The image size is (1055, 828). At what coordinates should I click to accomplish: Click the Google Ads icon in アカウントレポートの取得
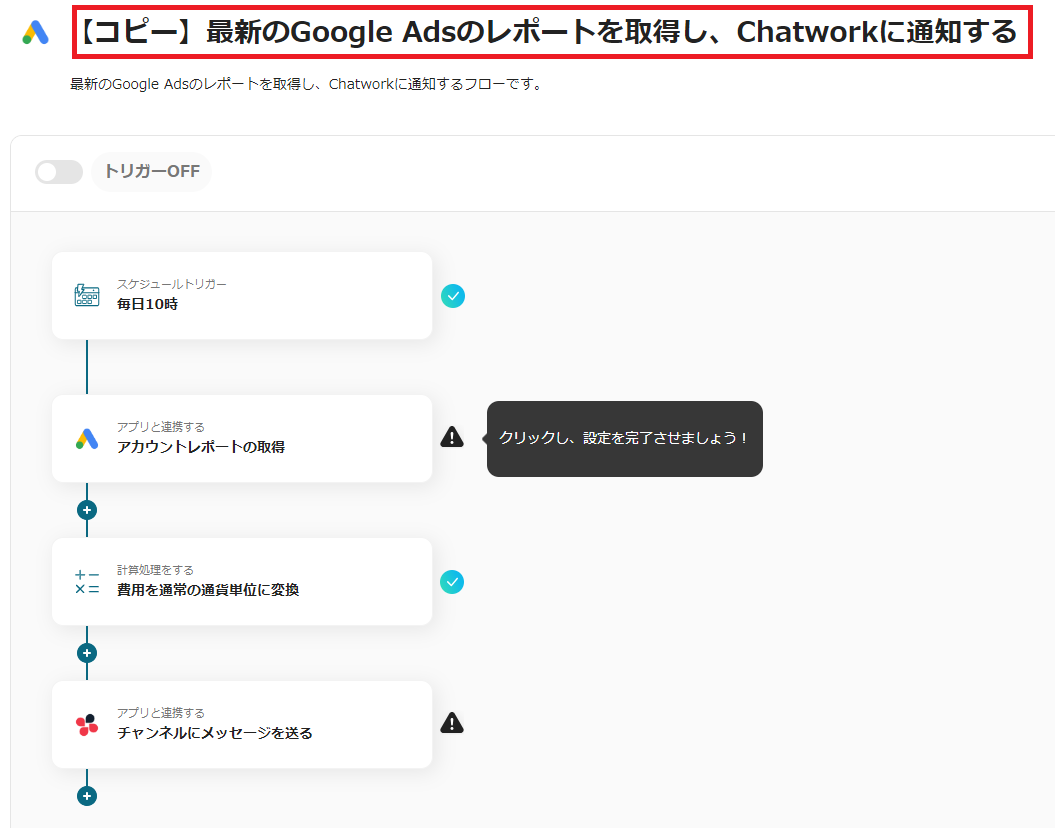pos(87,439)
